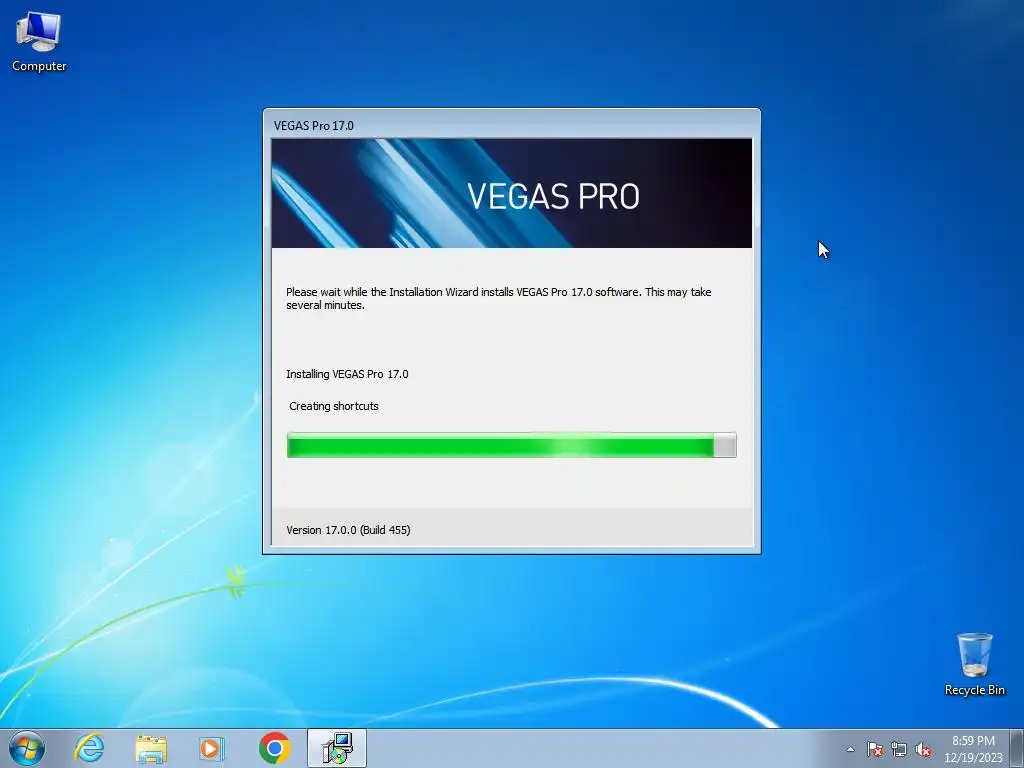Launch Google Chrome from the taskbar
The image size is (1024, 768).
(x=274, y=748)
